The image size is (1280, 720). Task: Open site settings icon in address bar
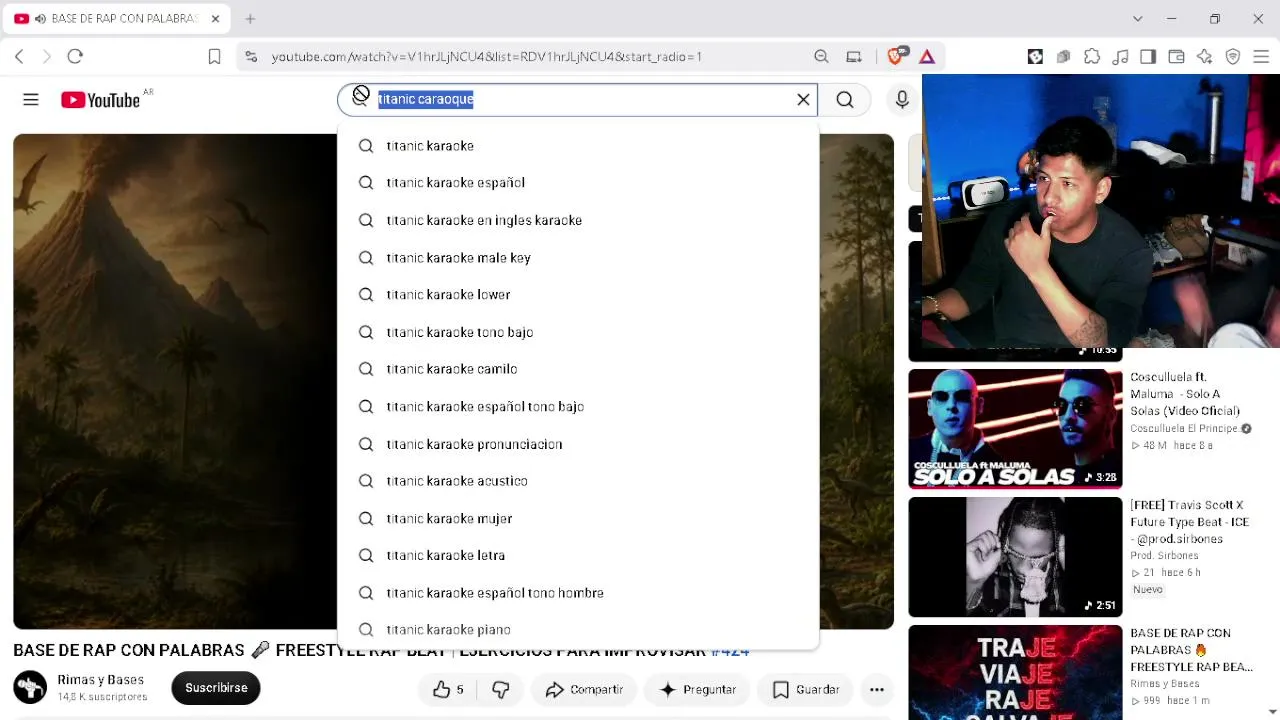point(251,57)
